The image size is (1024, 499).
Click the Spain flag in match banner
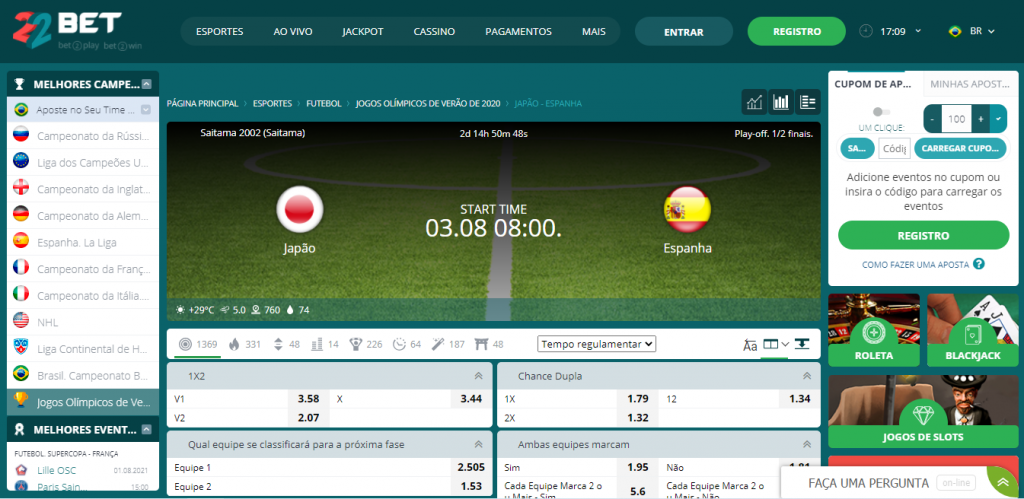tap(687, 209)
